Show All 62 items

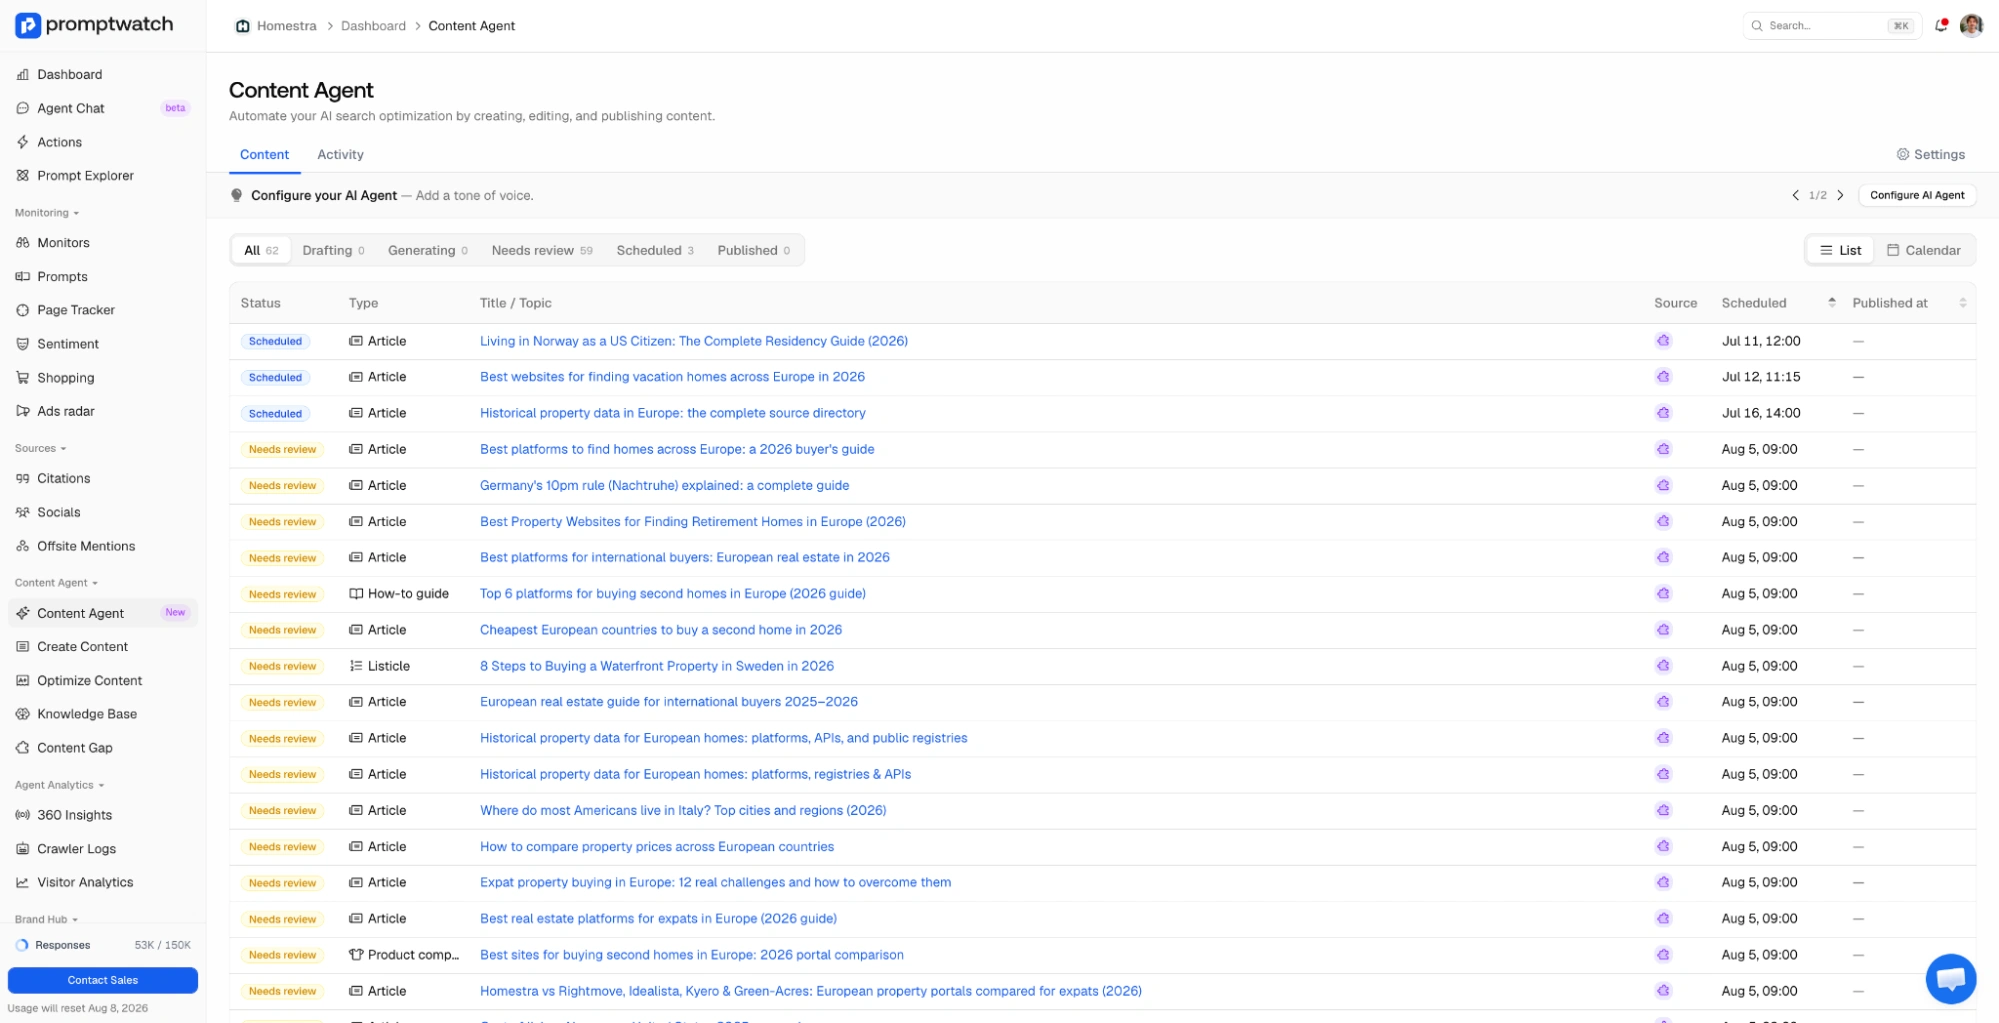(x=261, y=250)
